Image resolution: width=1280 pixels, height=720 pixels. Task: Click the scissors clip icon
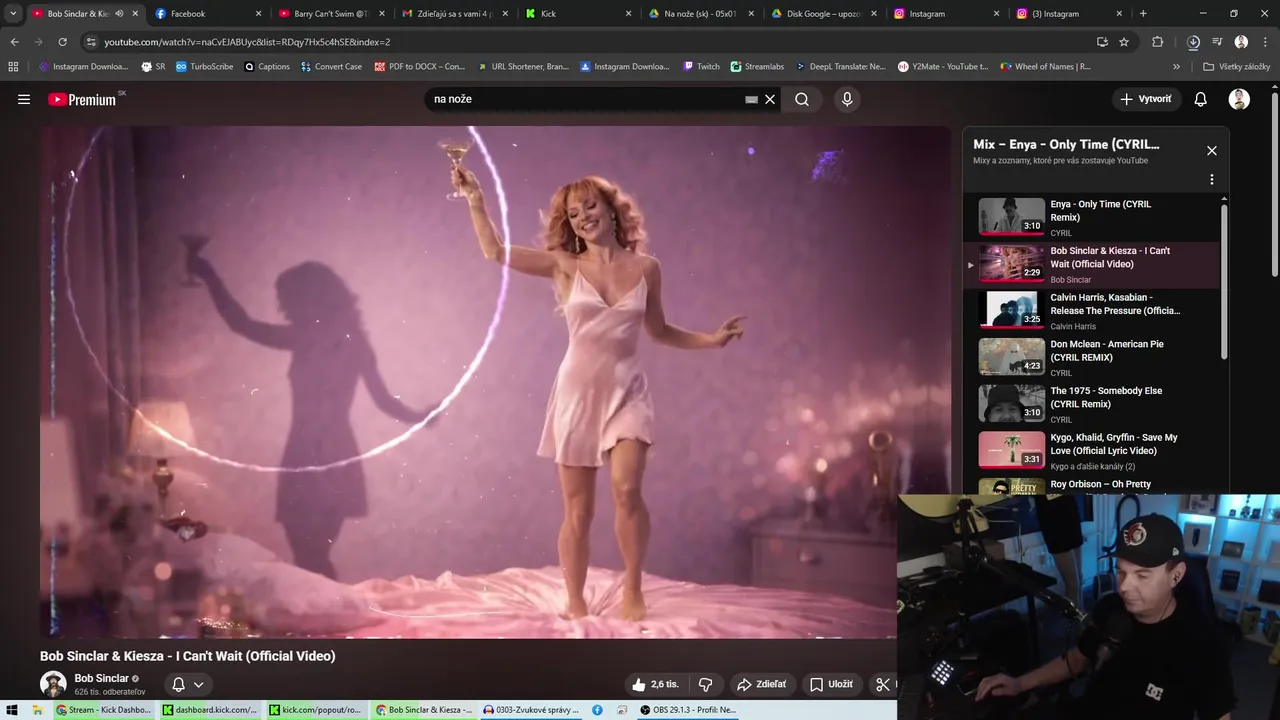[883, 684]
